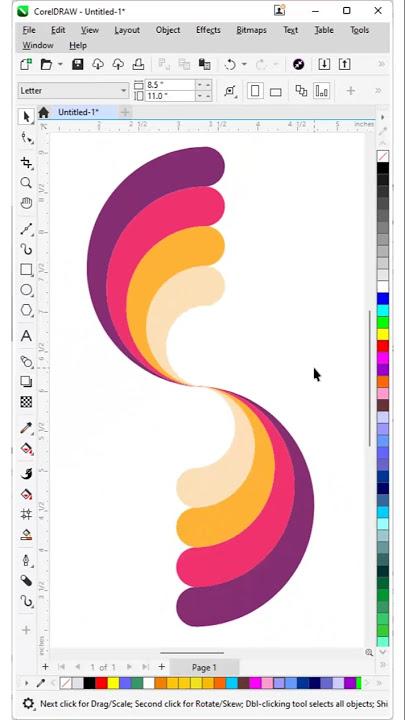Viewport: 405px width, 720px height.
Task: Open the Window menu
Action: pos(38,45)
